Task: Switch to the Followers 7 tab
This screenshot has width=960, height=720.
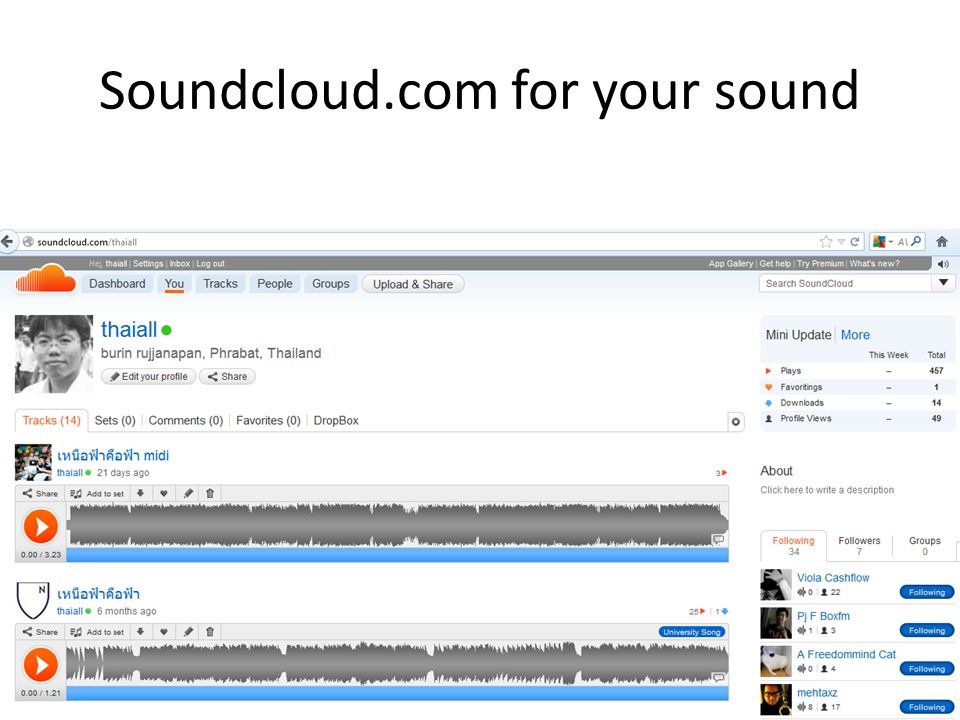Action: tap(859, 546)
